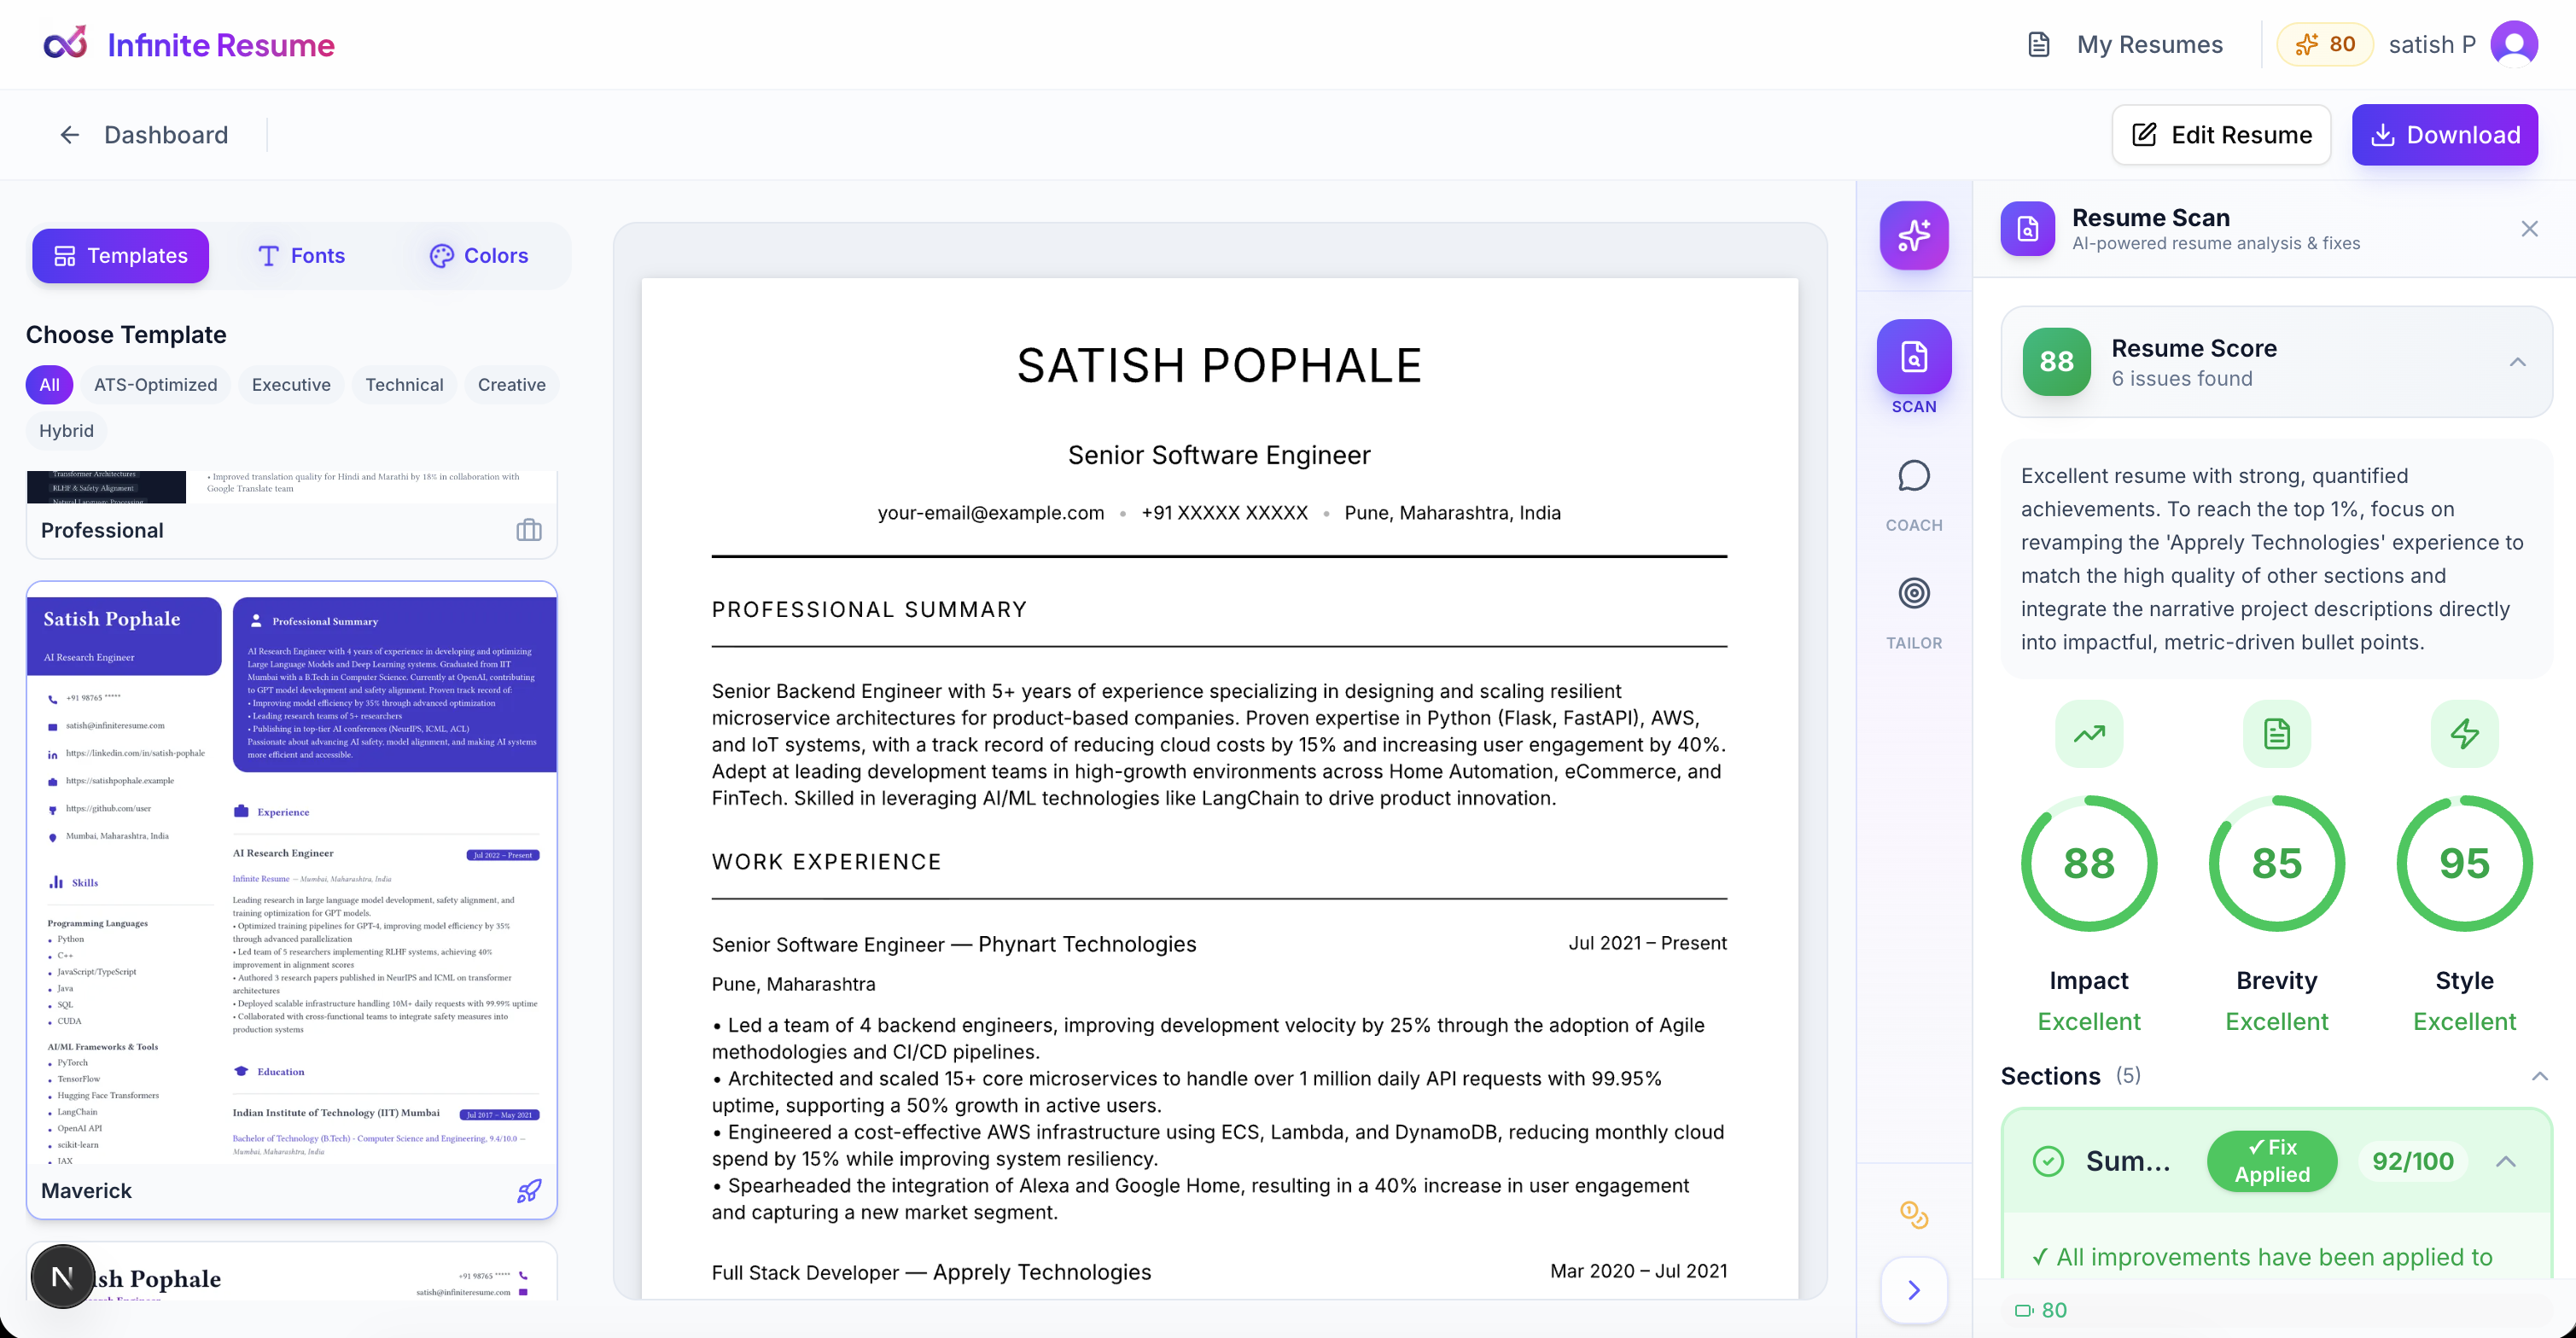This screenshot has height=1338, width=2576.
Task: Click the rocket icon on Maverick template
Action: pyautogui.click(x=529, y=1190)
